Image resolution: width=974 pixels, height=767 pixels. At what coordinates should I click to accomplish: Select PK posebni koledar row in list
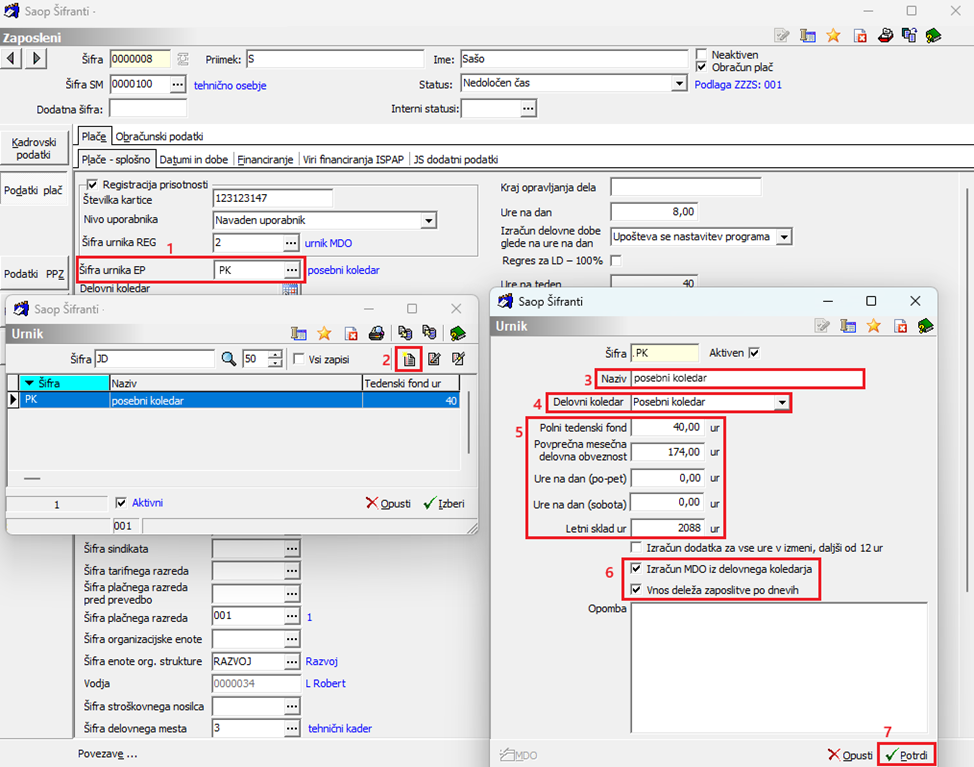pyautogui.click(x=240, y=401)
